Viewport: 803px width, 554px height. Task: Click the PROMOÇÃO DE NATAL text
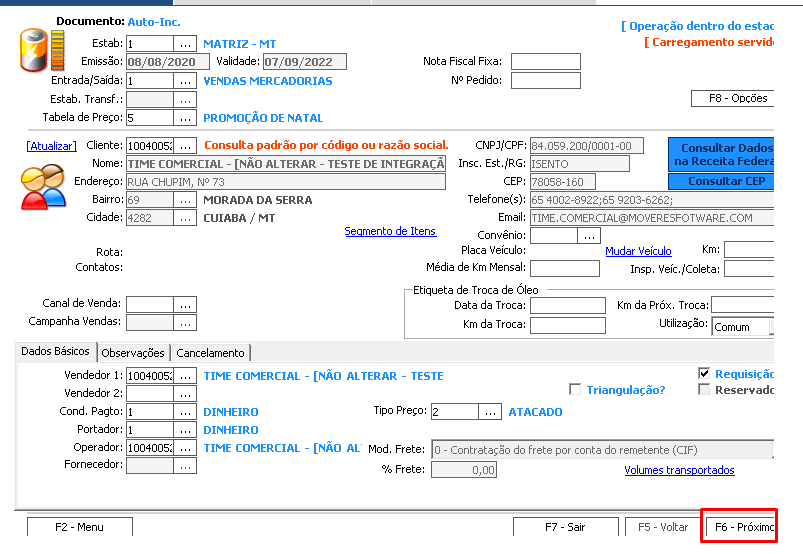[263, 118]
